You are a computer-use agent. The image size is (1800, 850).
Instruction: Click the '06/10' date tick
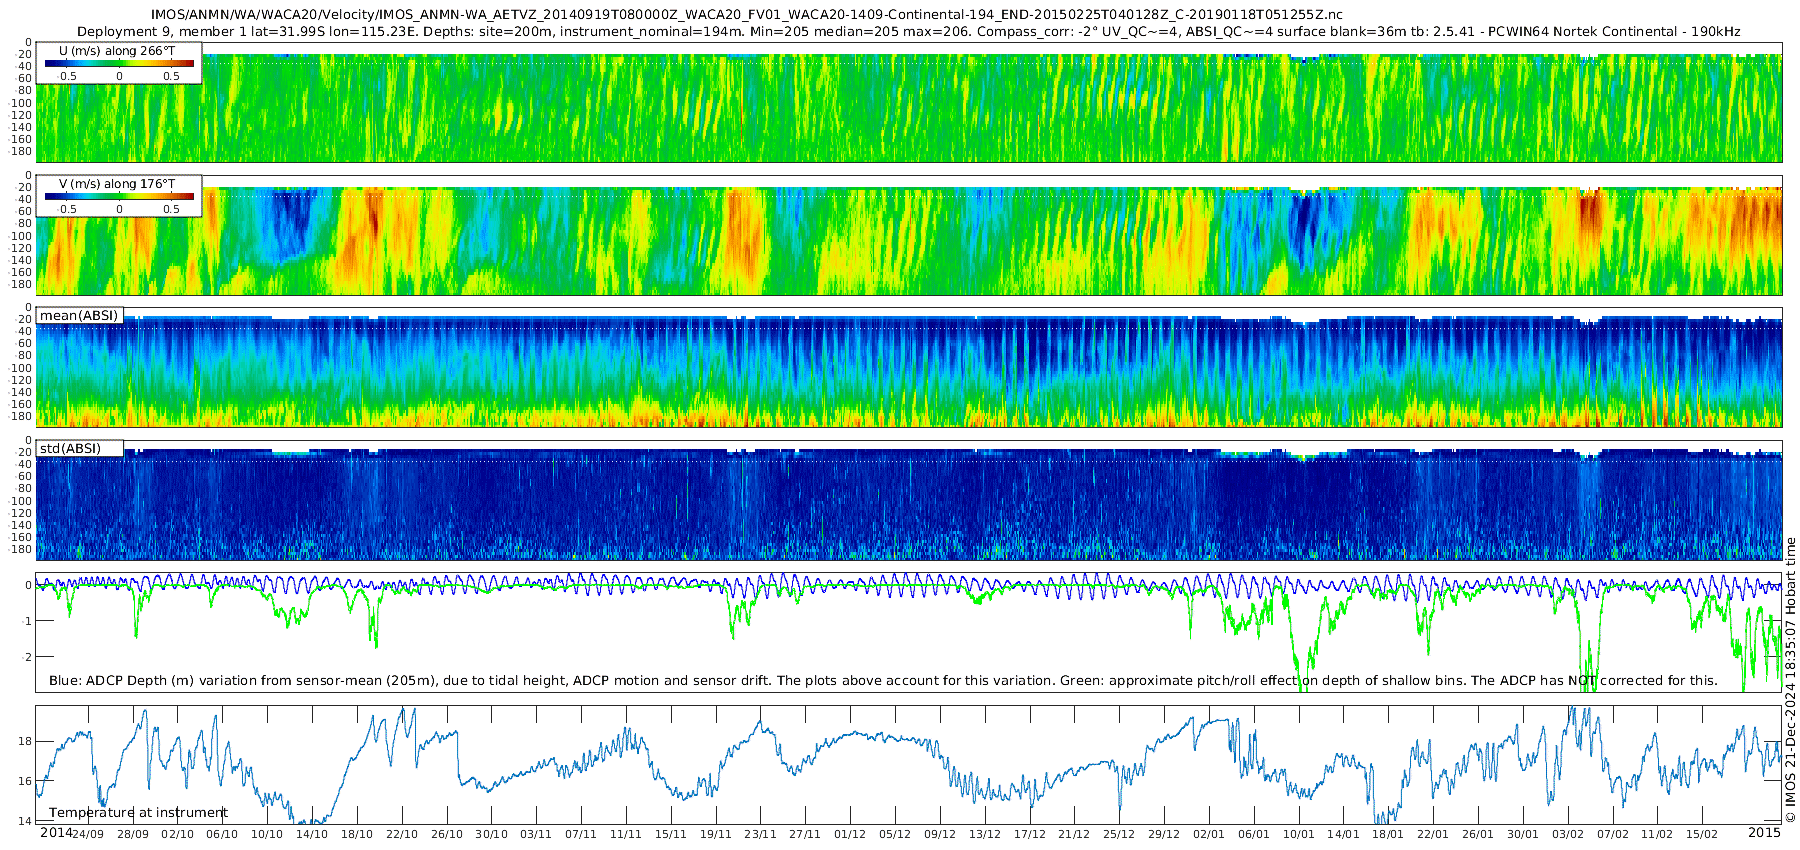click(222, 834)
